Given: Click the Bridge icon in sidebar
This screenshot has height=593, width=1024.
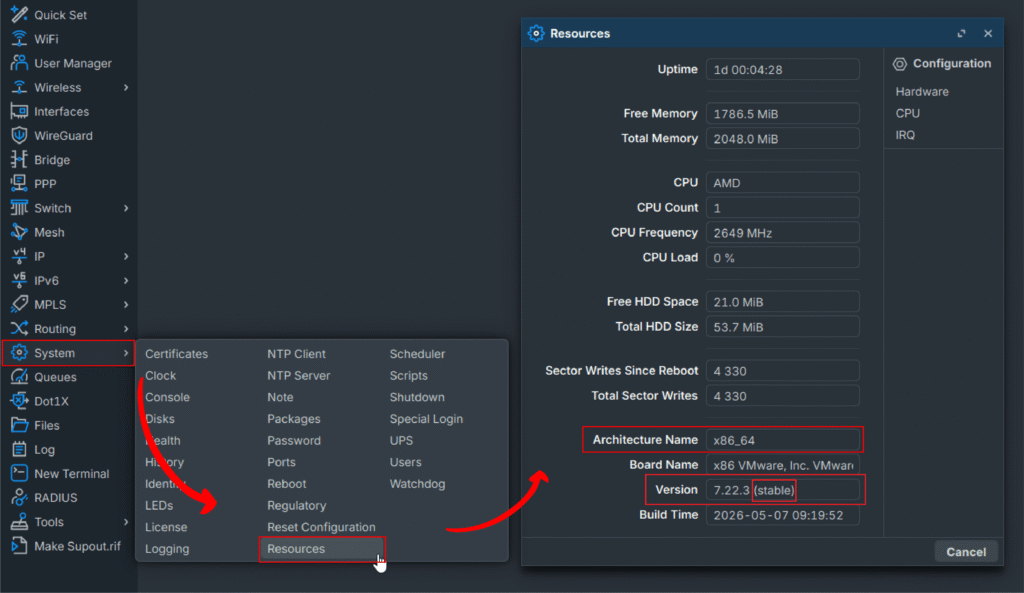Looking at the screenshot, I should pos(19,159).
